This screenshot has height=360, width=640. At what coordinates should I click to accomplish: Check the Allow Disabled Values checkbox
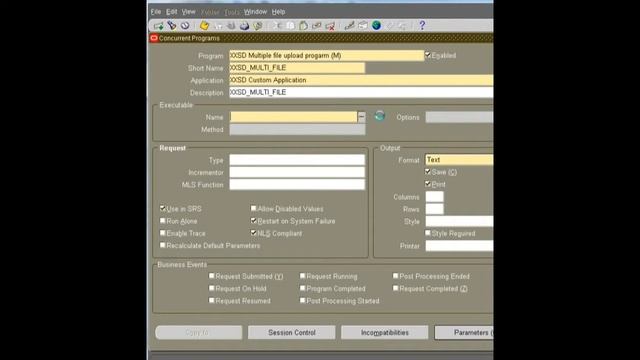click(x=253, y=208)
